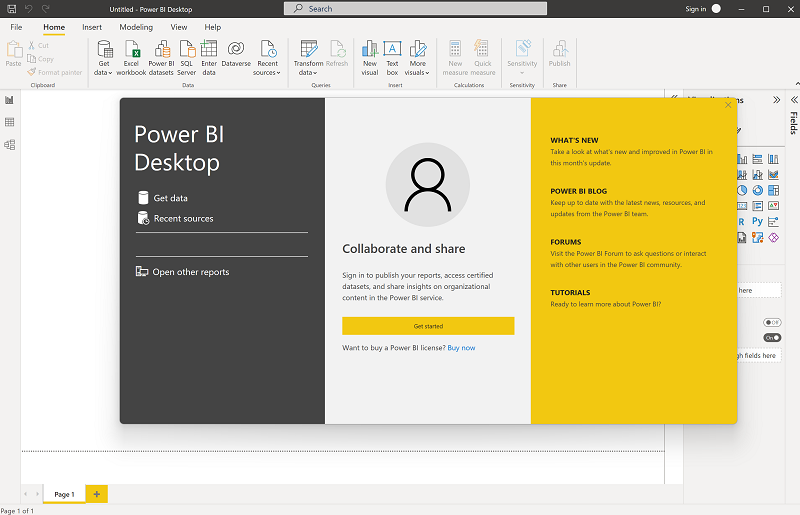The width and height of the screenshot is (800, 515).
Task: Switch to the Modeling ribbon tab
Action: 136,27
